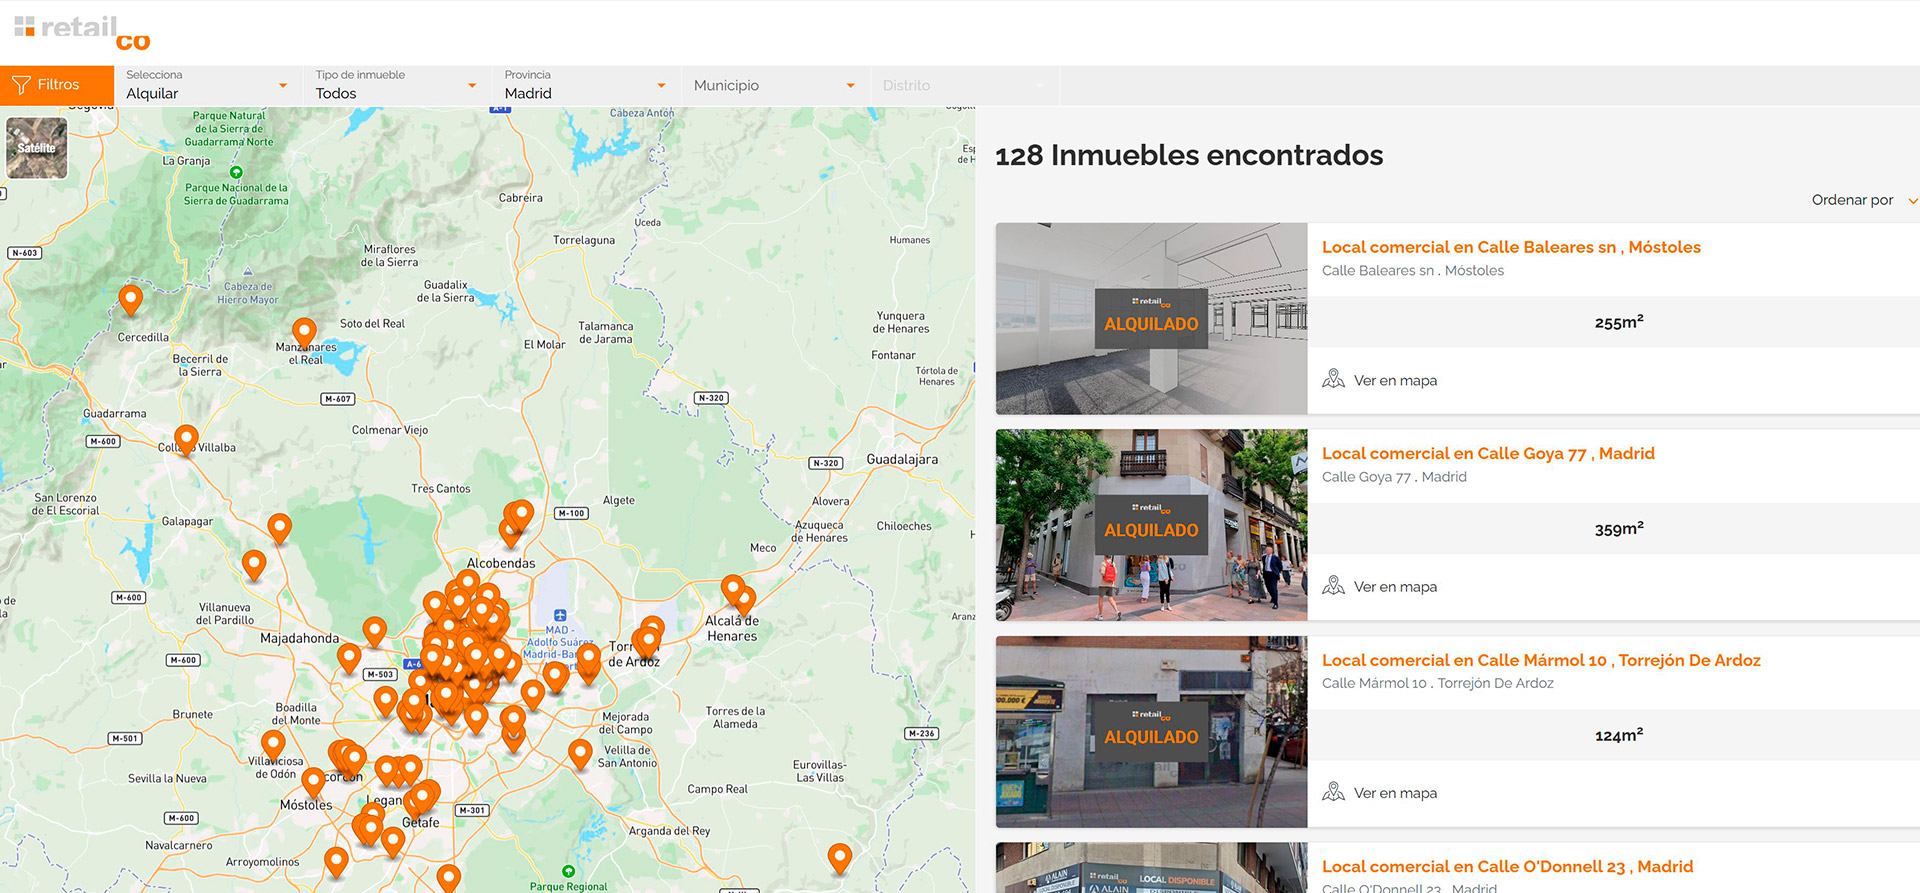
Task: Select the map pin at Collado Villalba
Action: (x=186, y=438)
